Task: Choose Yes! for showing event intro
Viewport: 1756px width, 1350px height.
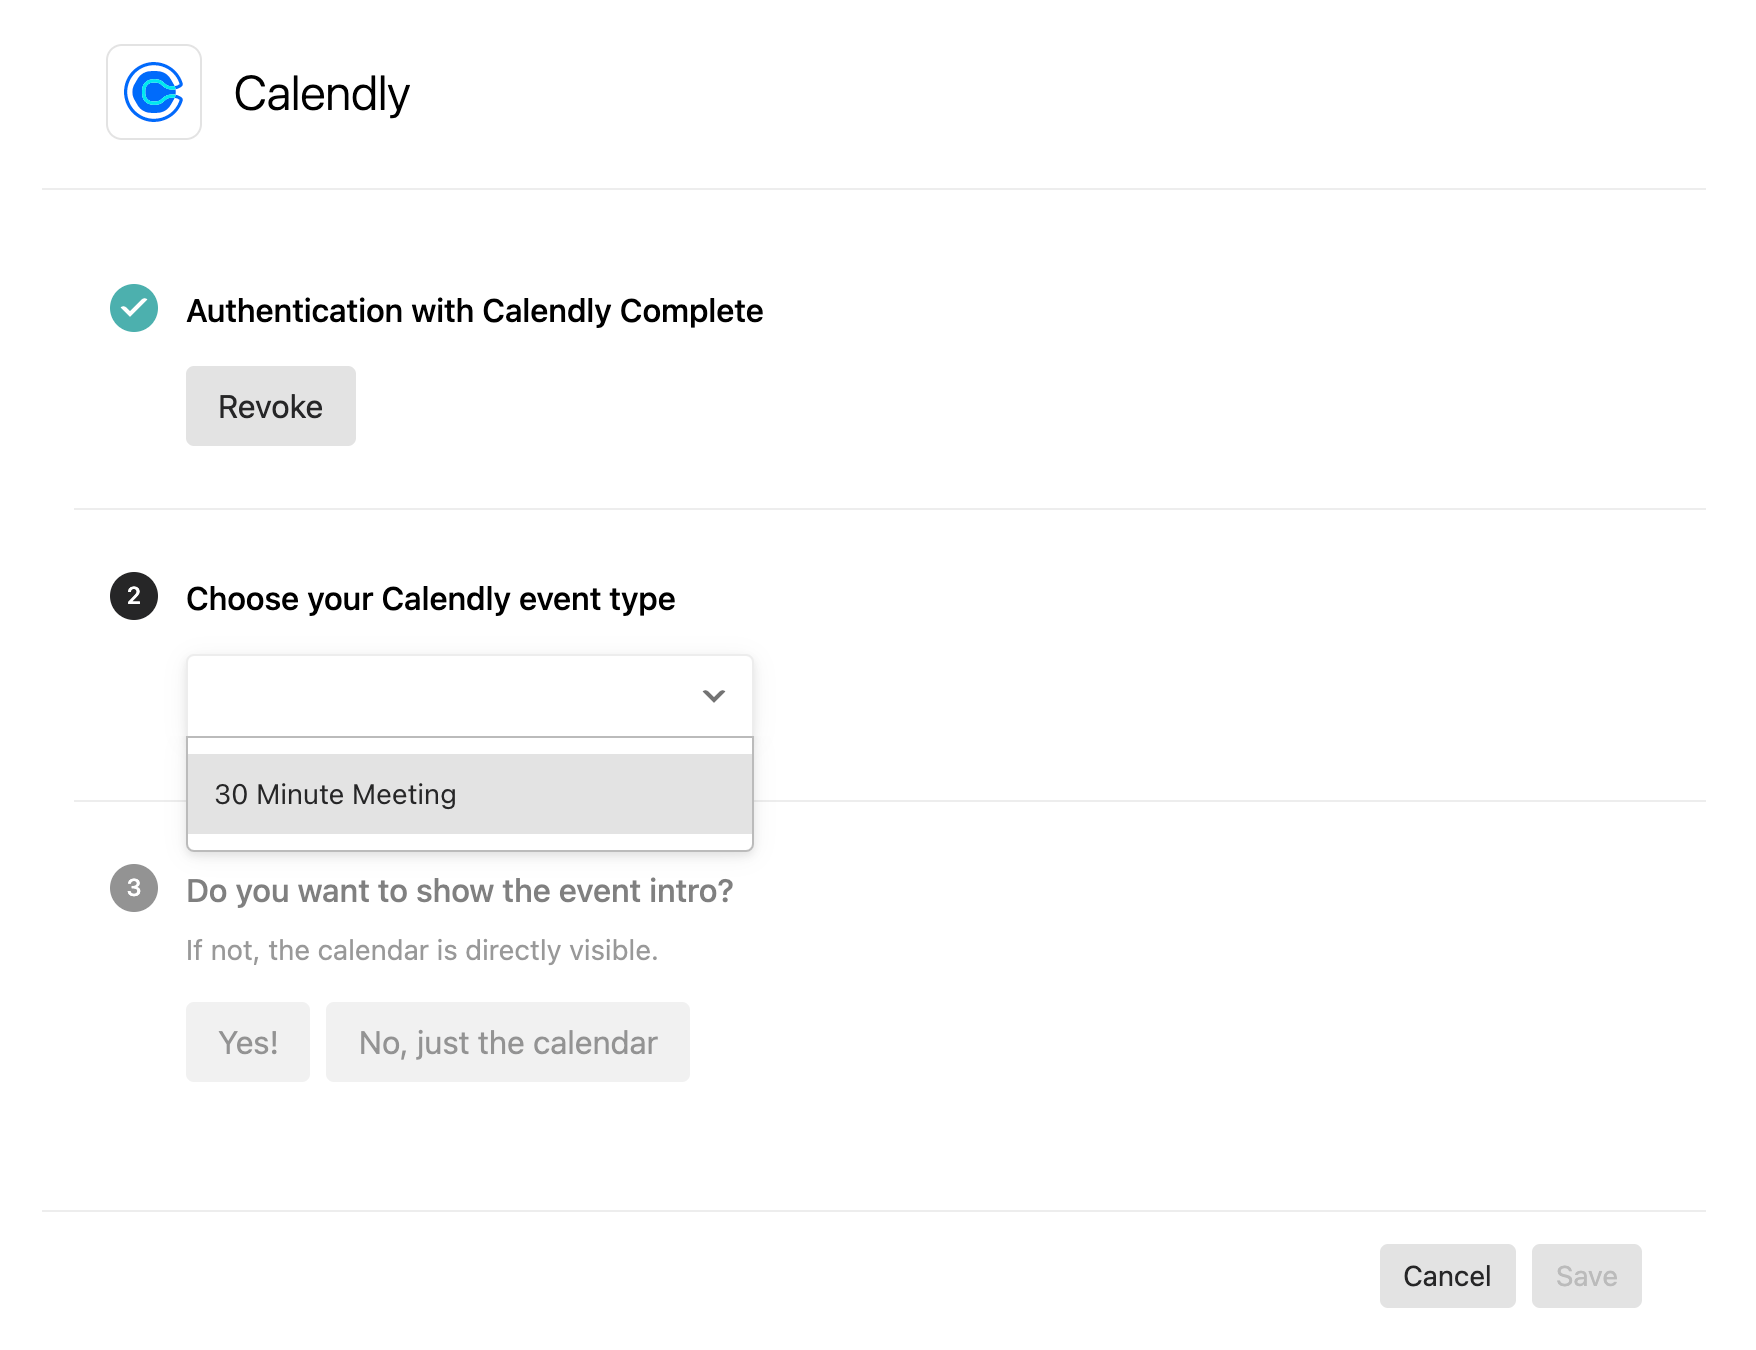Action: (x=248, y=1042)
